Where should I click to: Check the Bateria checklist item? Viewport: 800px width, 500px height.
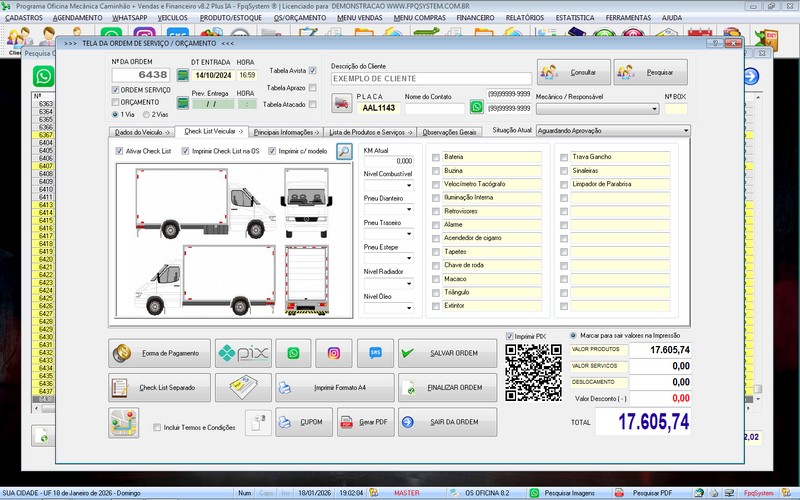[435, 157]
